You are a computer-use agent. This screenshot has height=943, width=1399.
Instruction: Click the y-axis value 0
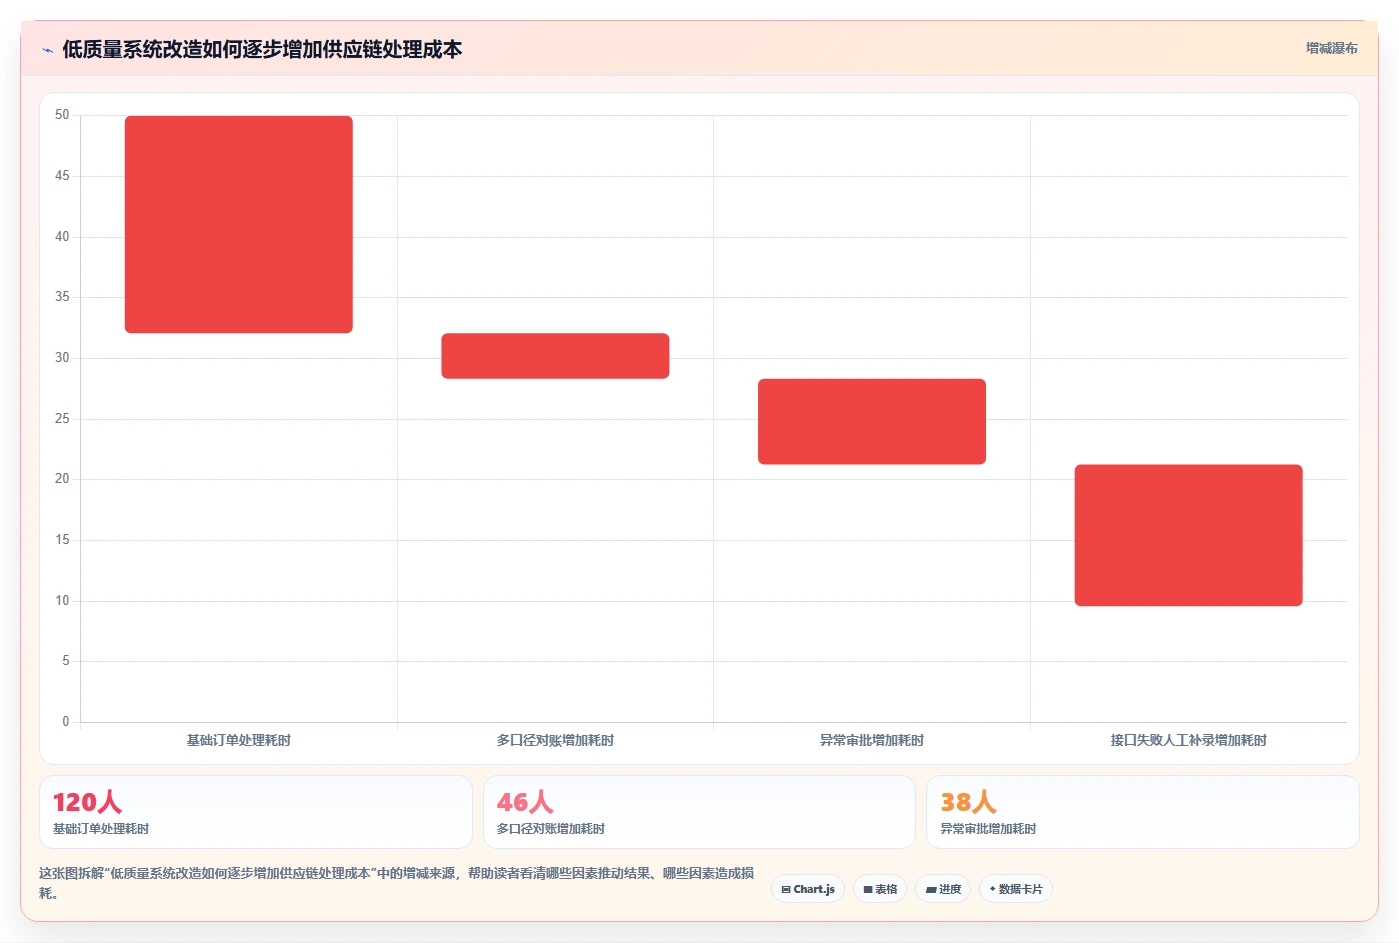point(66,721)
